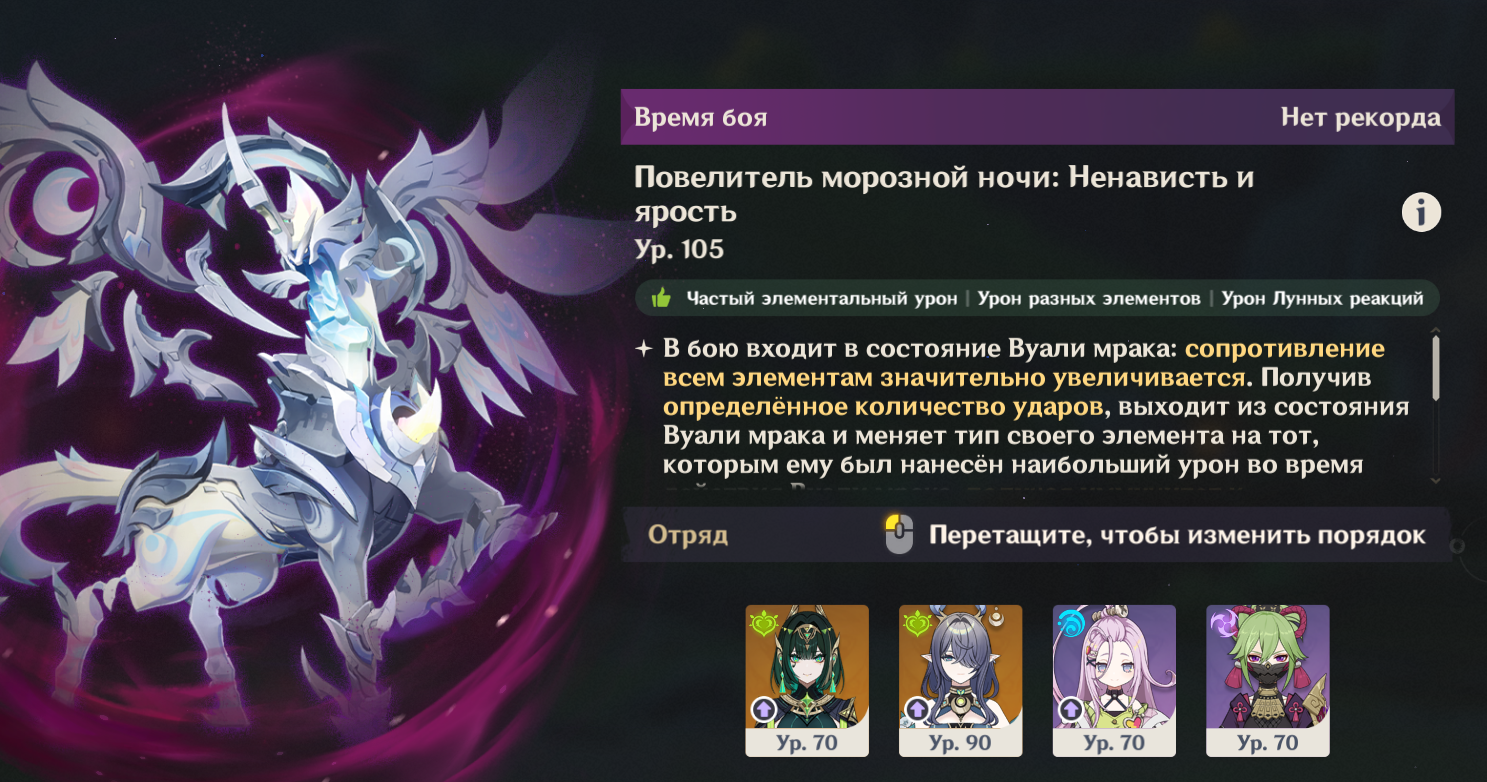Open the boss info icon
The image size is (1487, 782).
click(x=1421, y=212)
